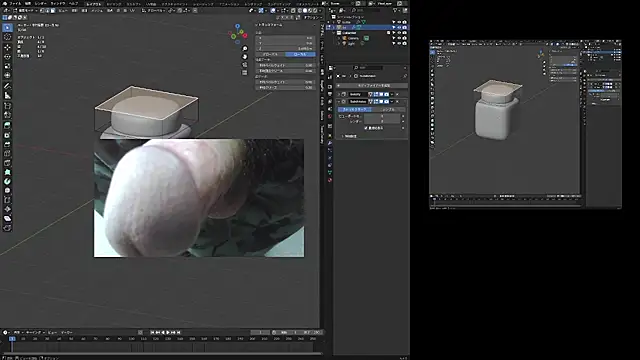640x360 pixels.
Task: Remove the Subdivision modifier with X
Action: [398, 102]
